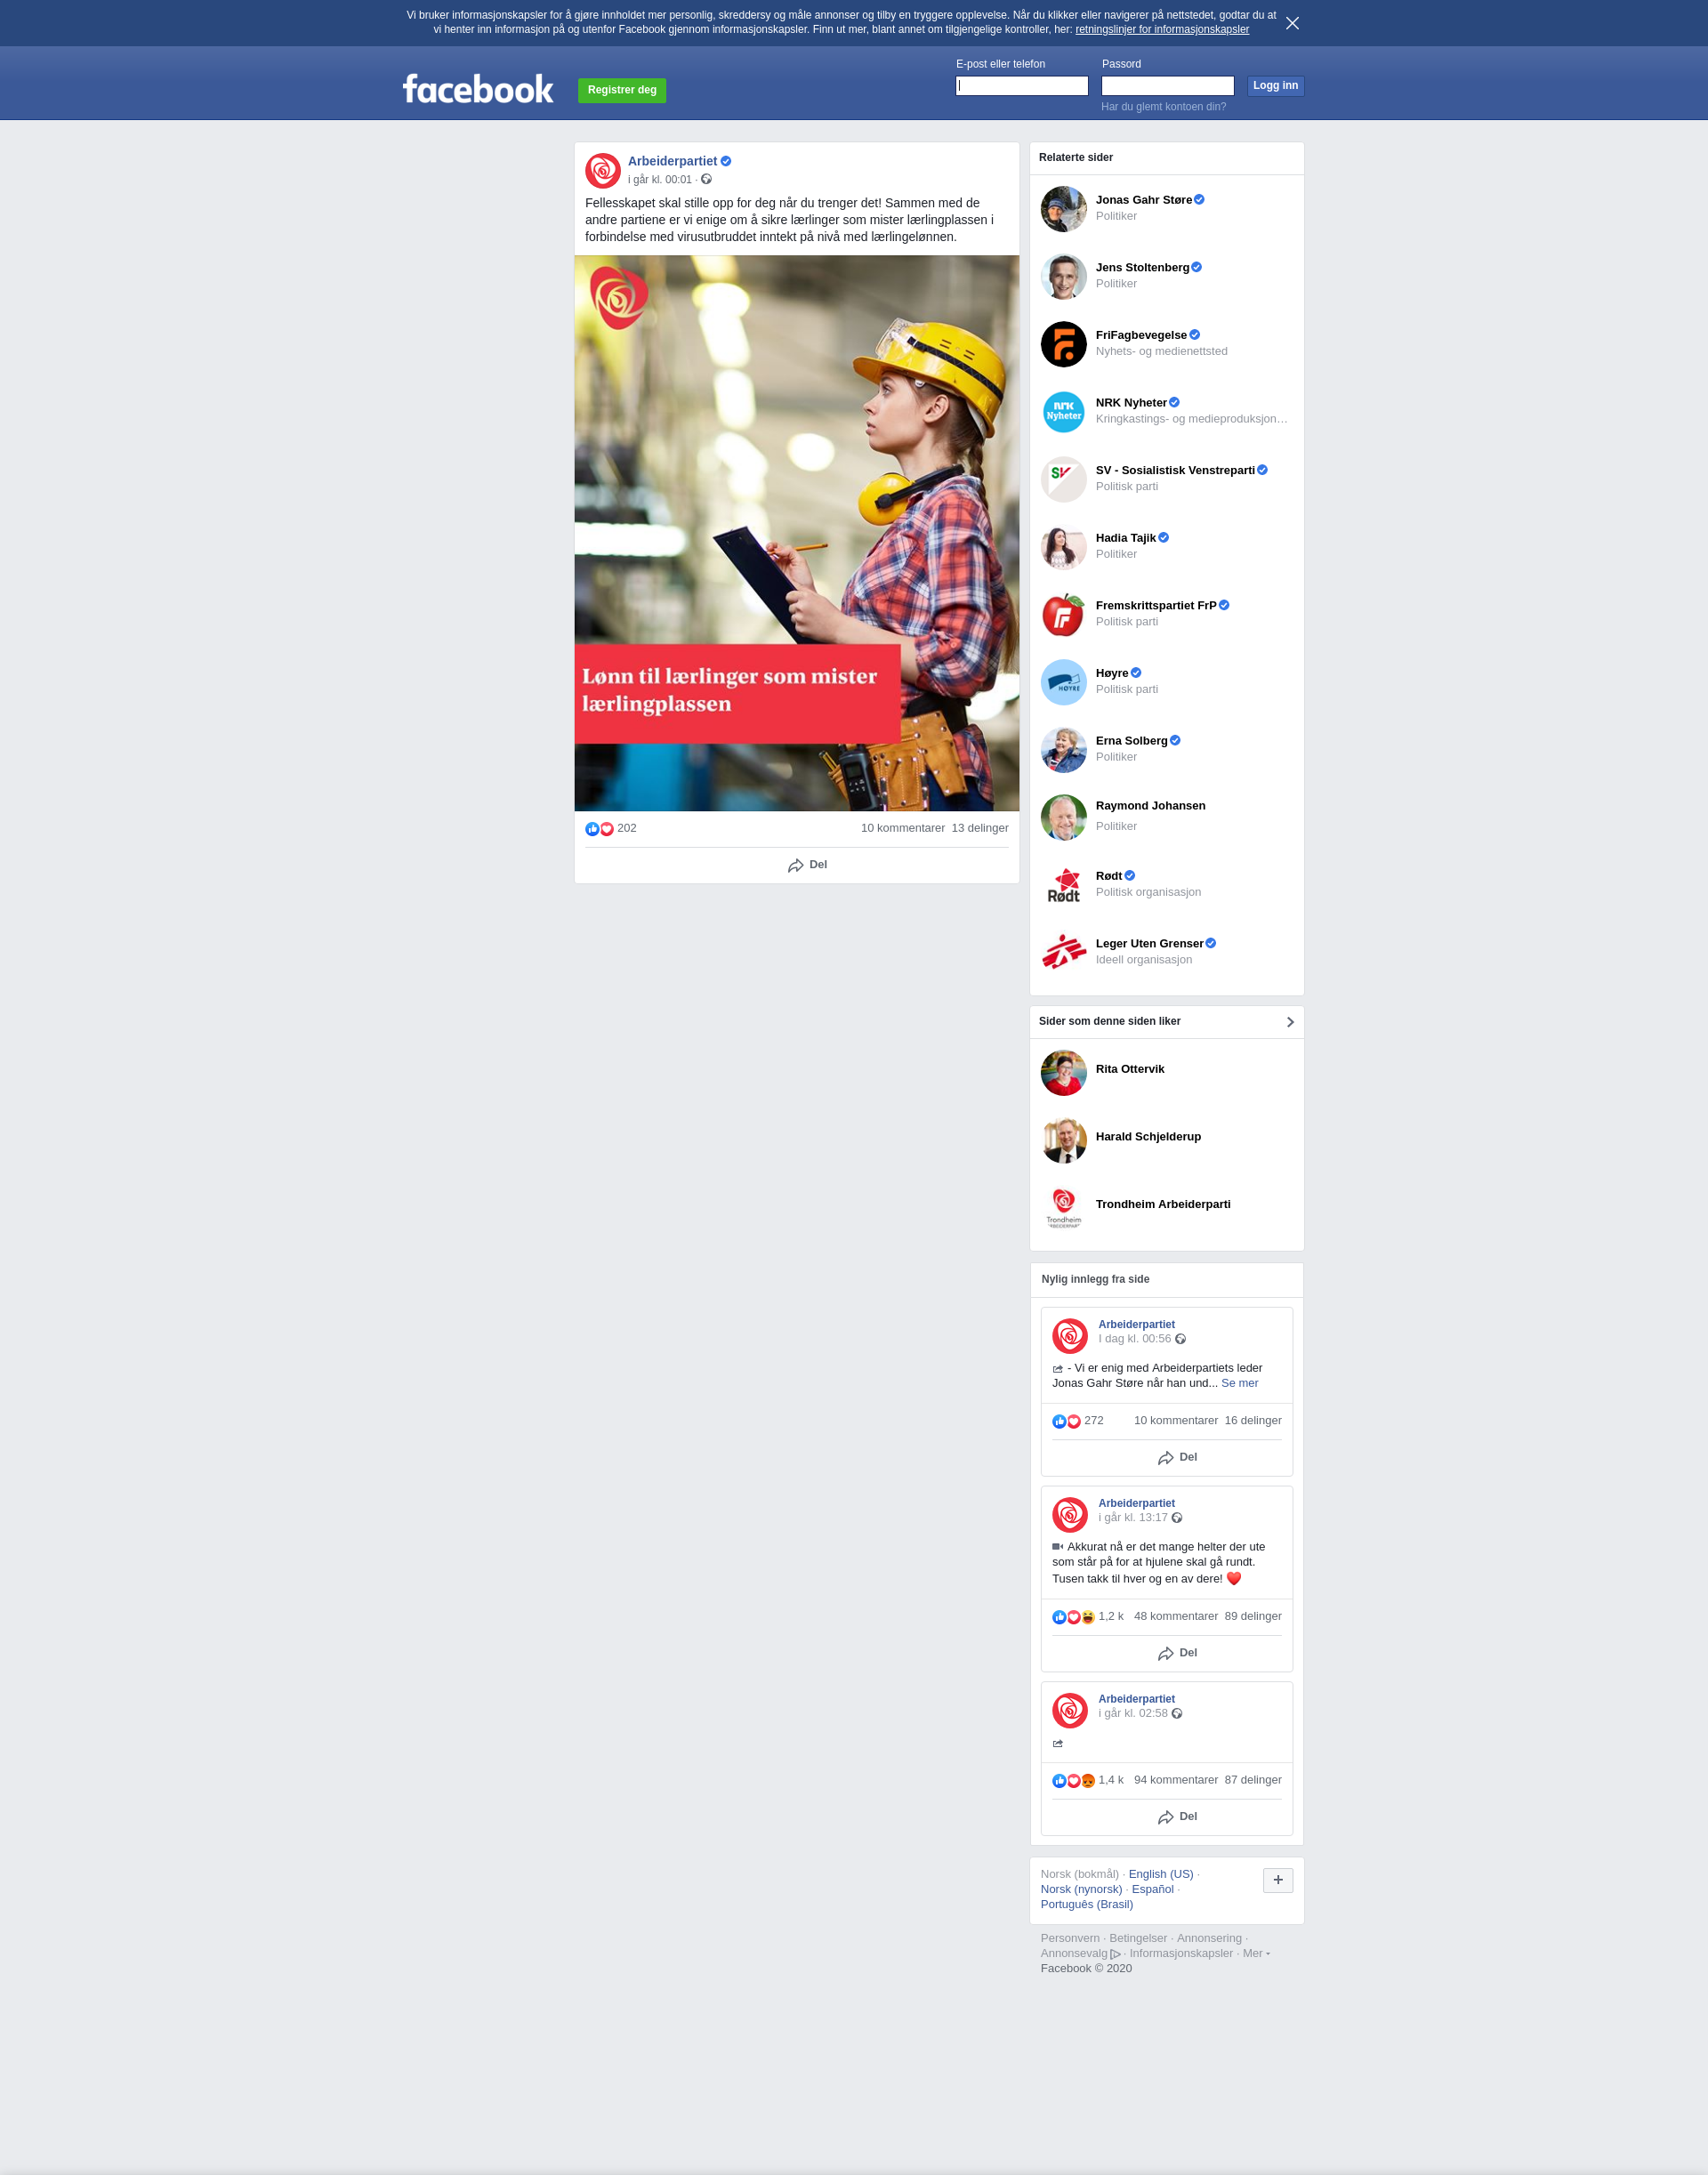Expand post text via Se mer
This screenshot has width=1708, height=2175.
click(x=1239, y=1383)
